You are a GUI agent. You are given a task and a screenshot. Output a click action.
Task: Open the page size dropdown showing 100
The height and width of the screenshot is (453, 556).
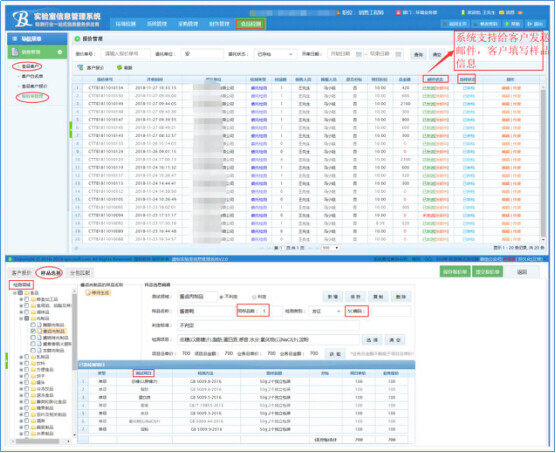click(x=330, y=248)
